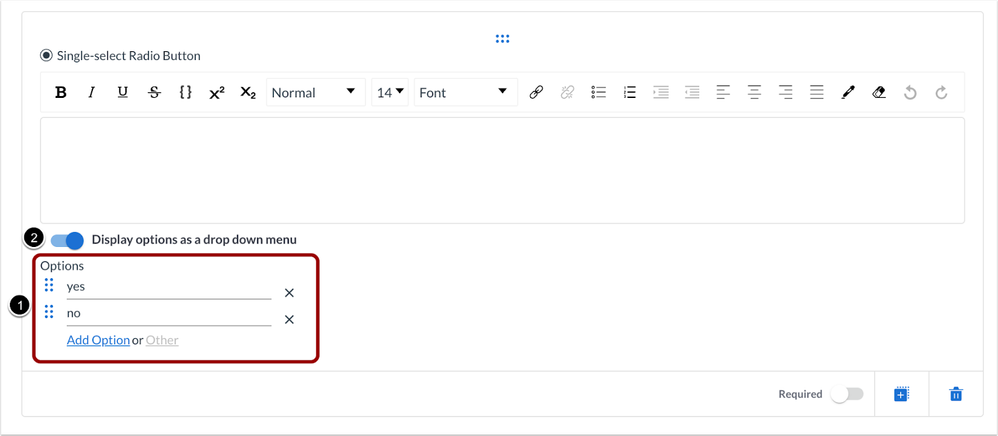The image size is (998, 436).
Task: Disable Display options as drop down menu
Action: (68, 240)
